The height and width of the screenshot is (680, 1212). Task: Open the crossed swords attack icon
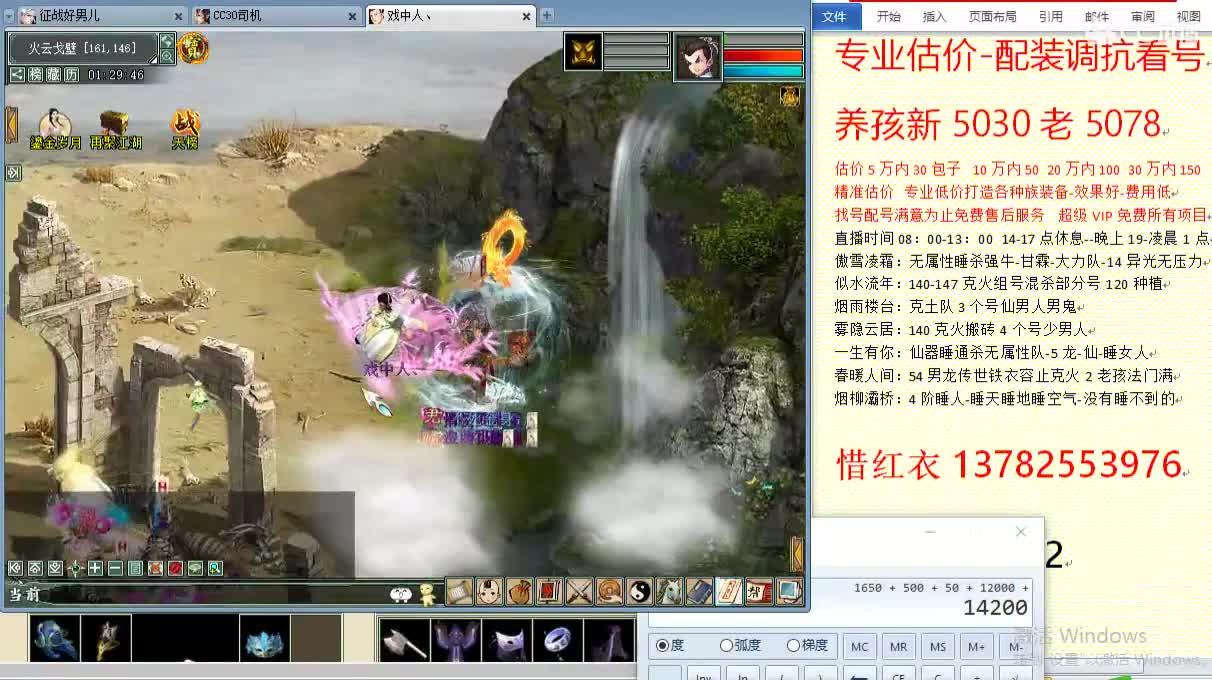point(579,592)
